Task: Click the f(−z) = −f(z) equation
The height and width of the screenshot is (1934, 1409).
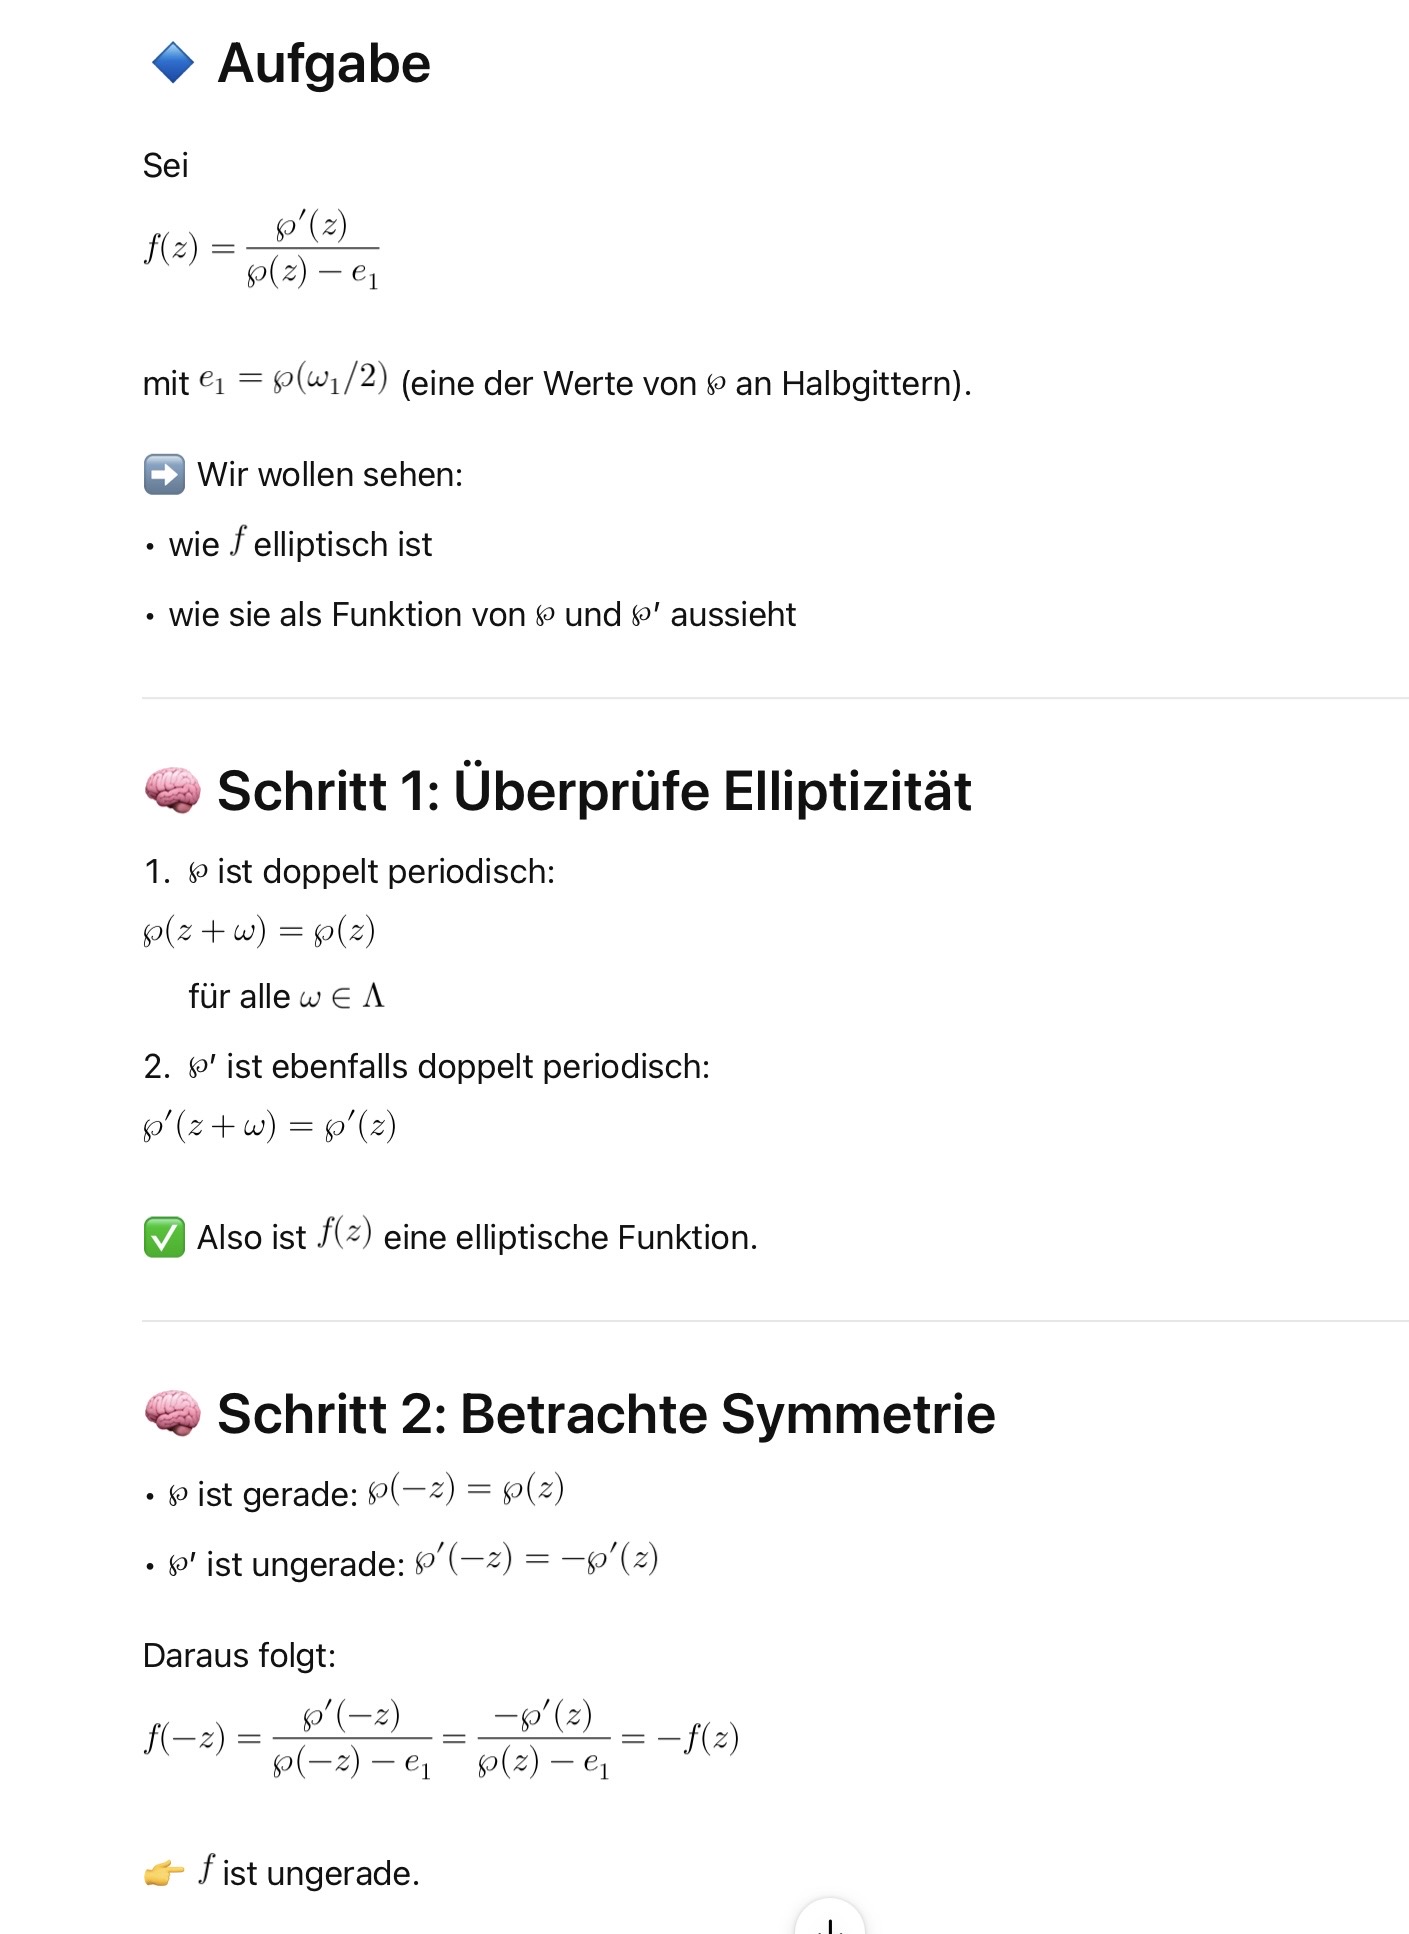Action: pos(441,1740)
